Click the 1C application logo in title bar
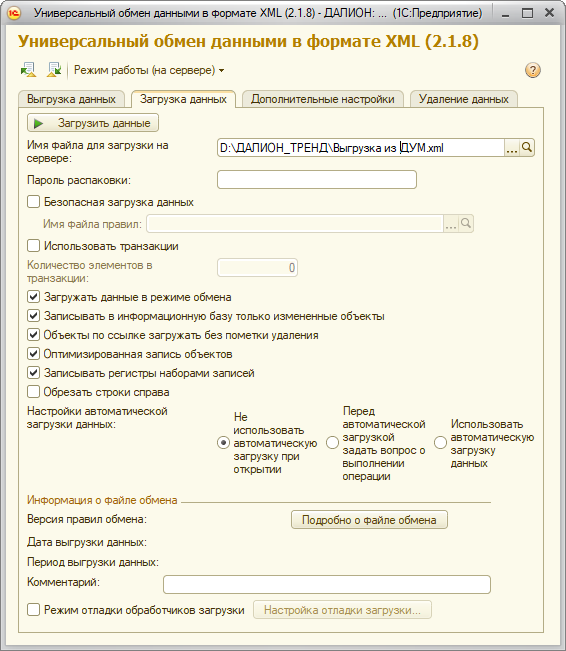The image size is (566, 651). [13, 13]
